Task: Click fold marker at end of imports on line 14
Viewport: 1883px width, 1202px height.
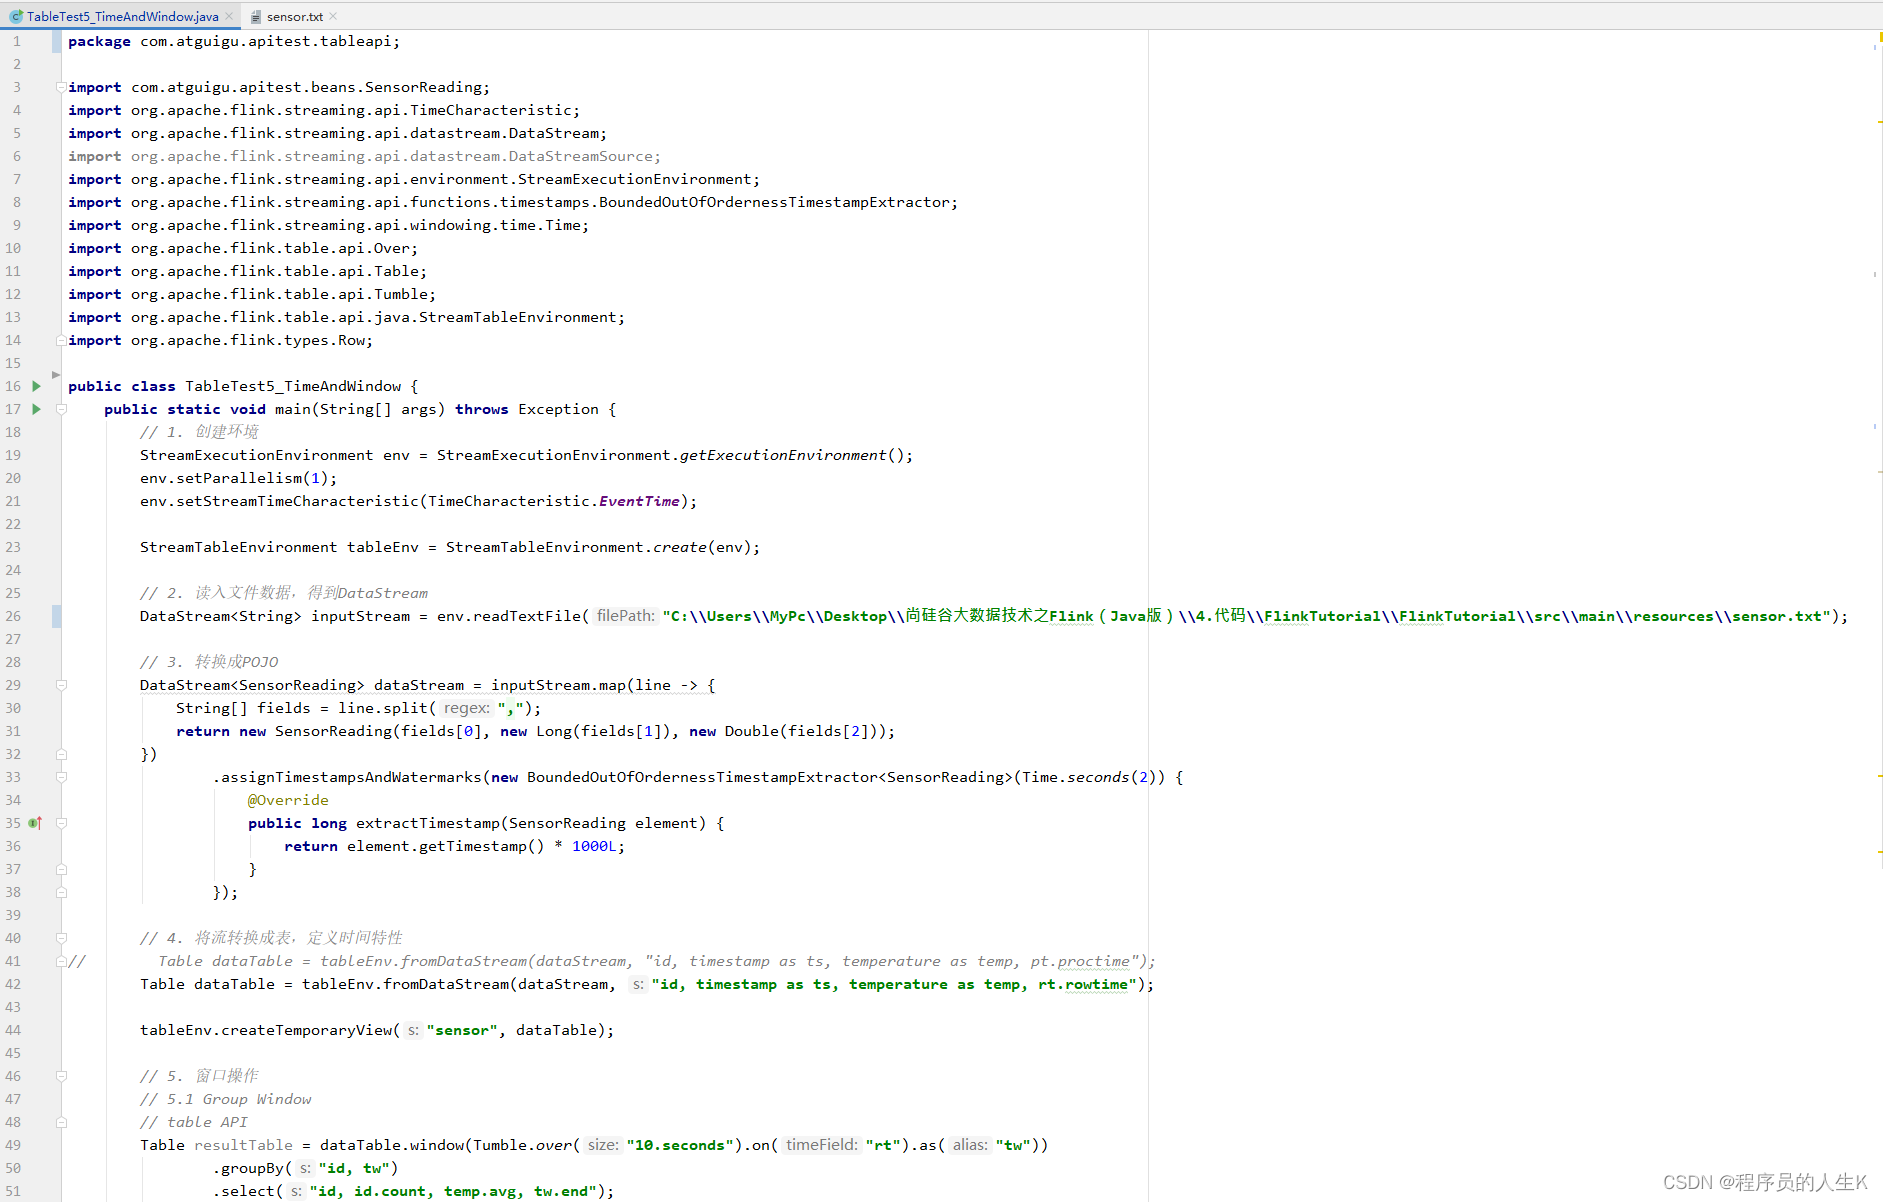Action: [x=61, y=340]
